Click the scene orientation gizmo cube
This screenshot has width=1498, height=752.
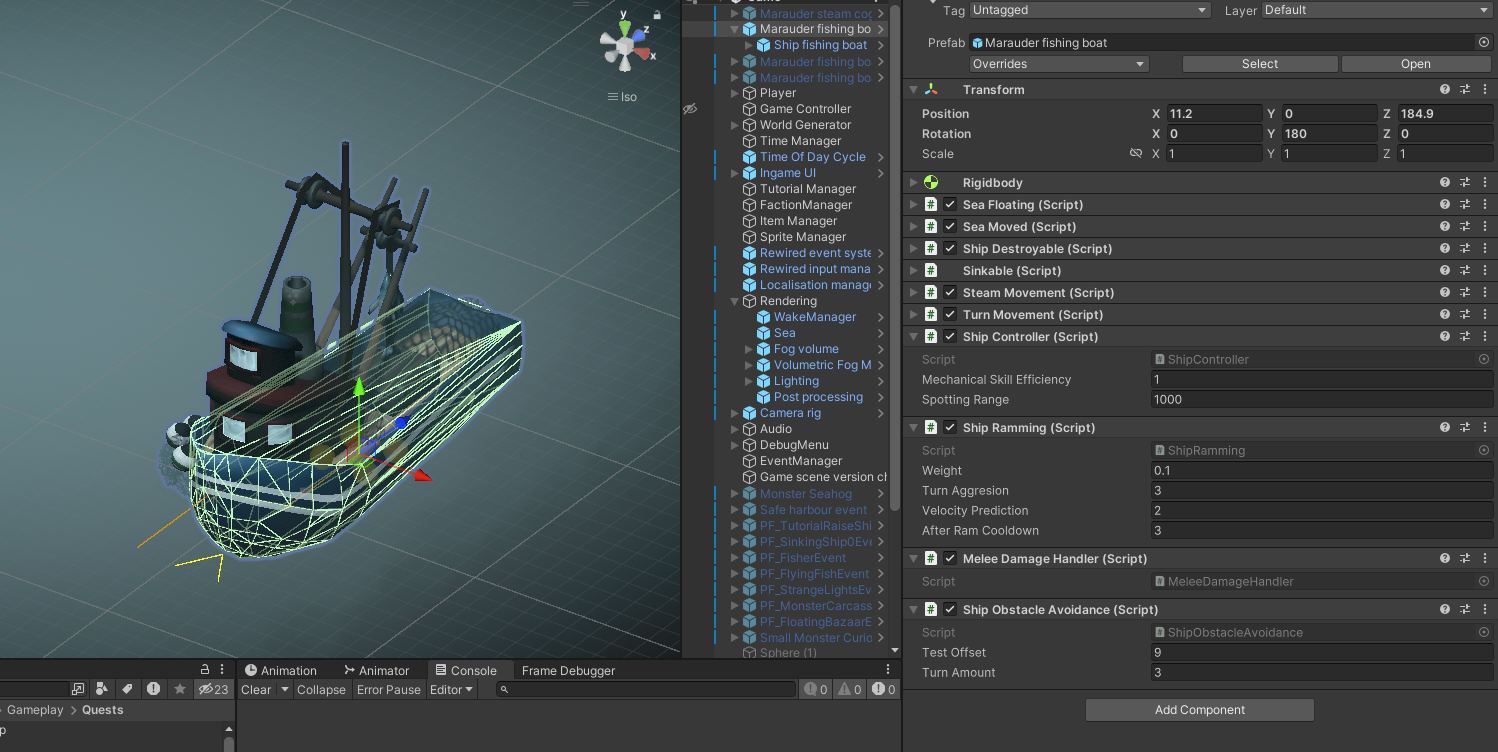(624, 45)
